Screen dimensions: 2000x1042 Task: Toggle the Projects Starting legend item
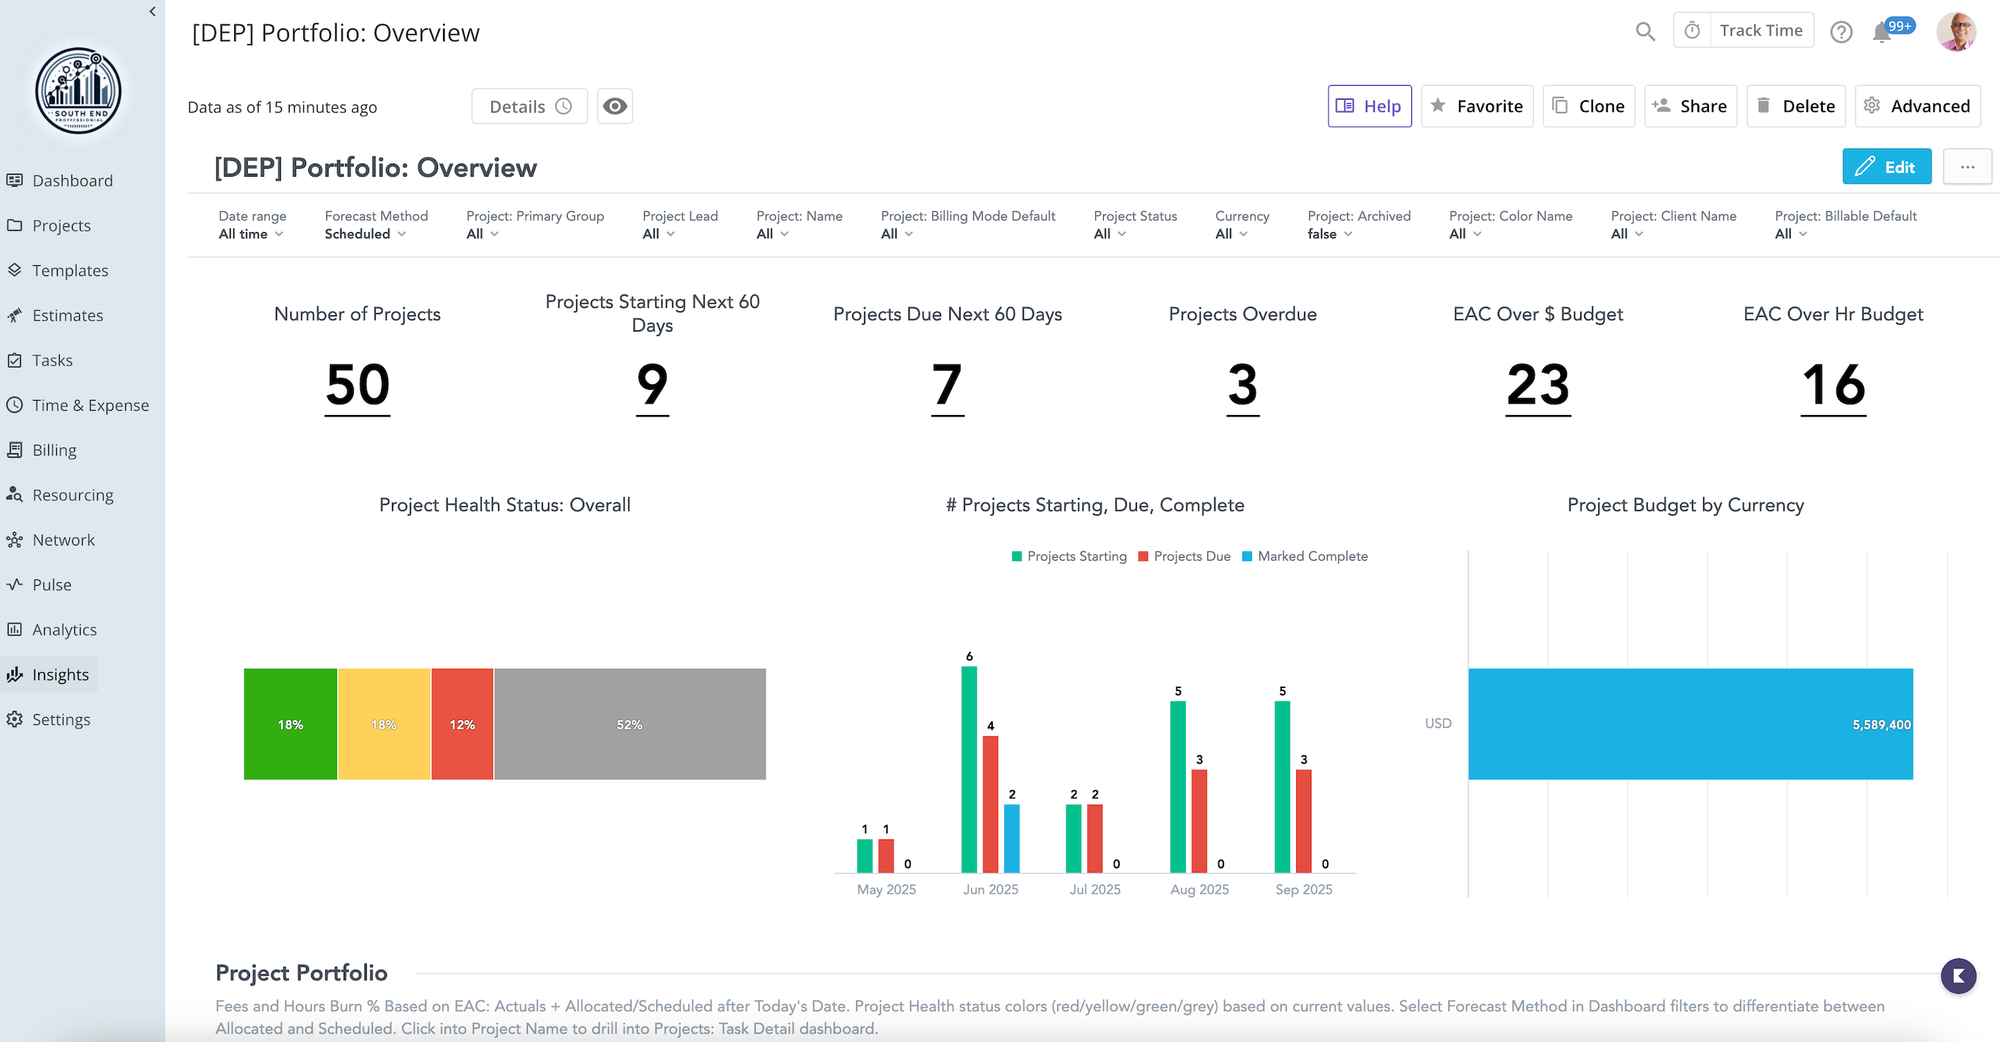(1068, 556)
